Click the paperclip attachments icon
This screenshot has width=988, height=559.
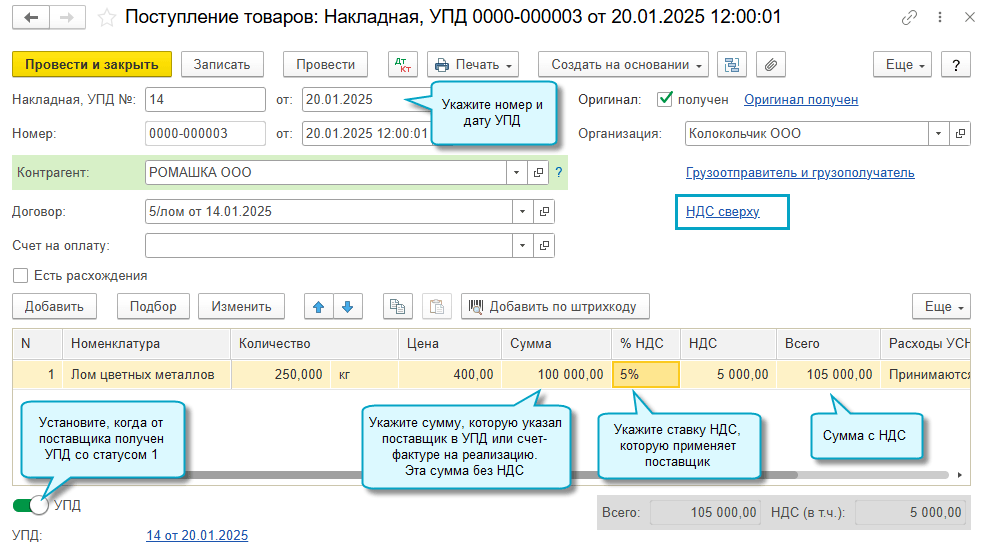tap(769, 64)
